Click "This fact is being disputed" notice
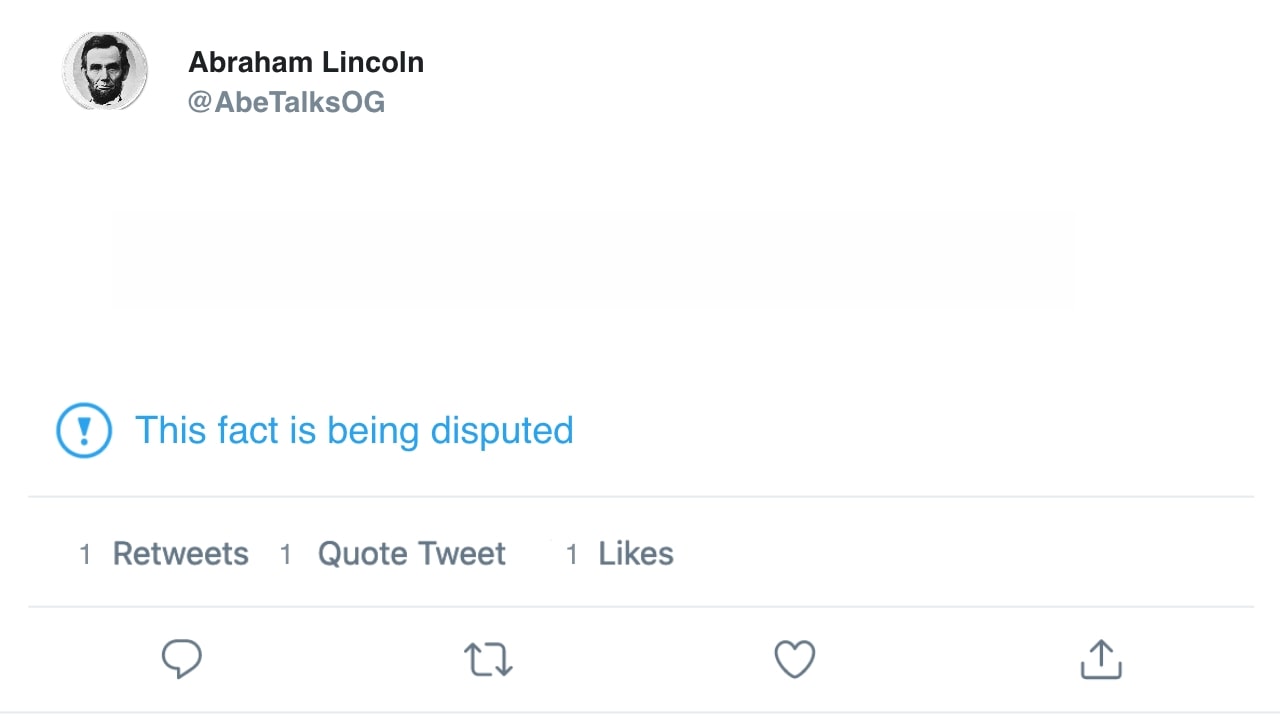The width and height of the screenshot is (1280, 720). pos(354,430)
